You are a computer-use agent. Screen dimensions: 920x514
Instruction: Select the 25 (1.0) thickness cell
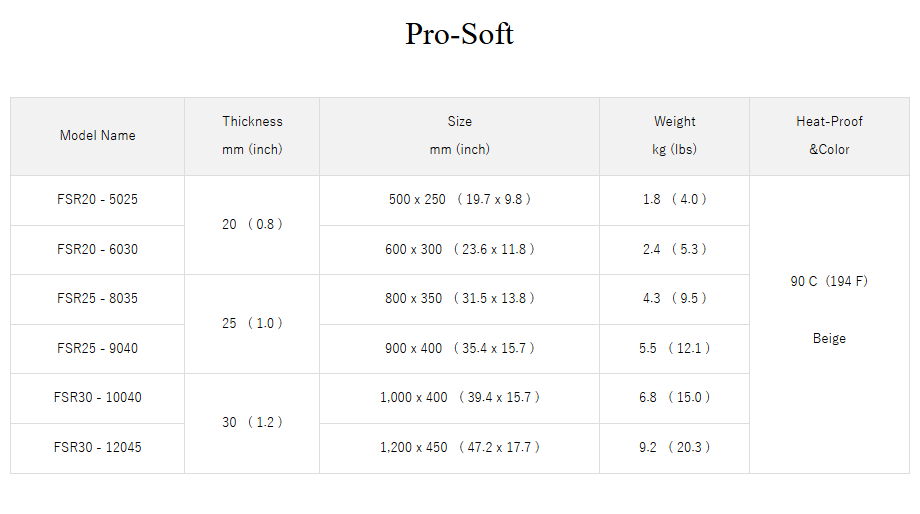252,323
